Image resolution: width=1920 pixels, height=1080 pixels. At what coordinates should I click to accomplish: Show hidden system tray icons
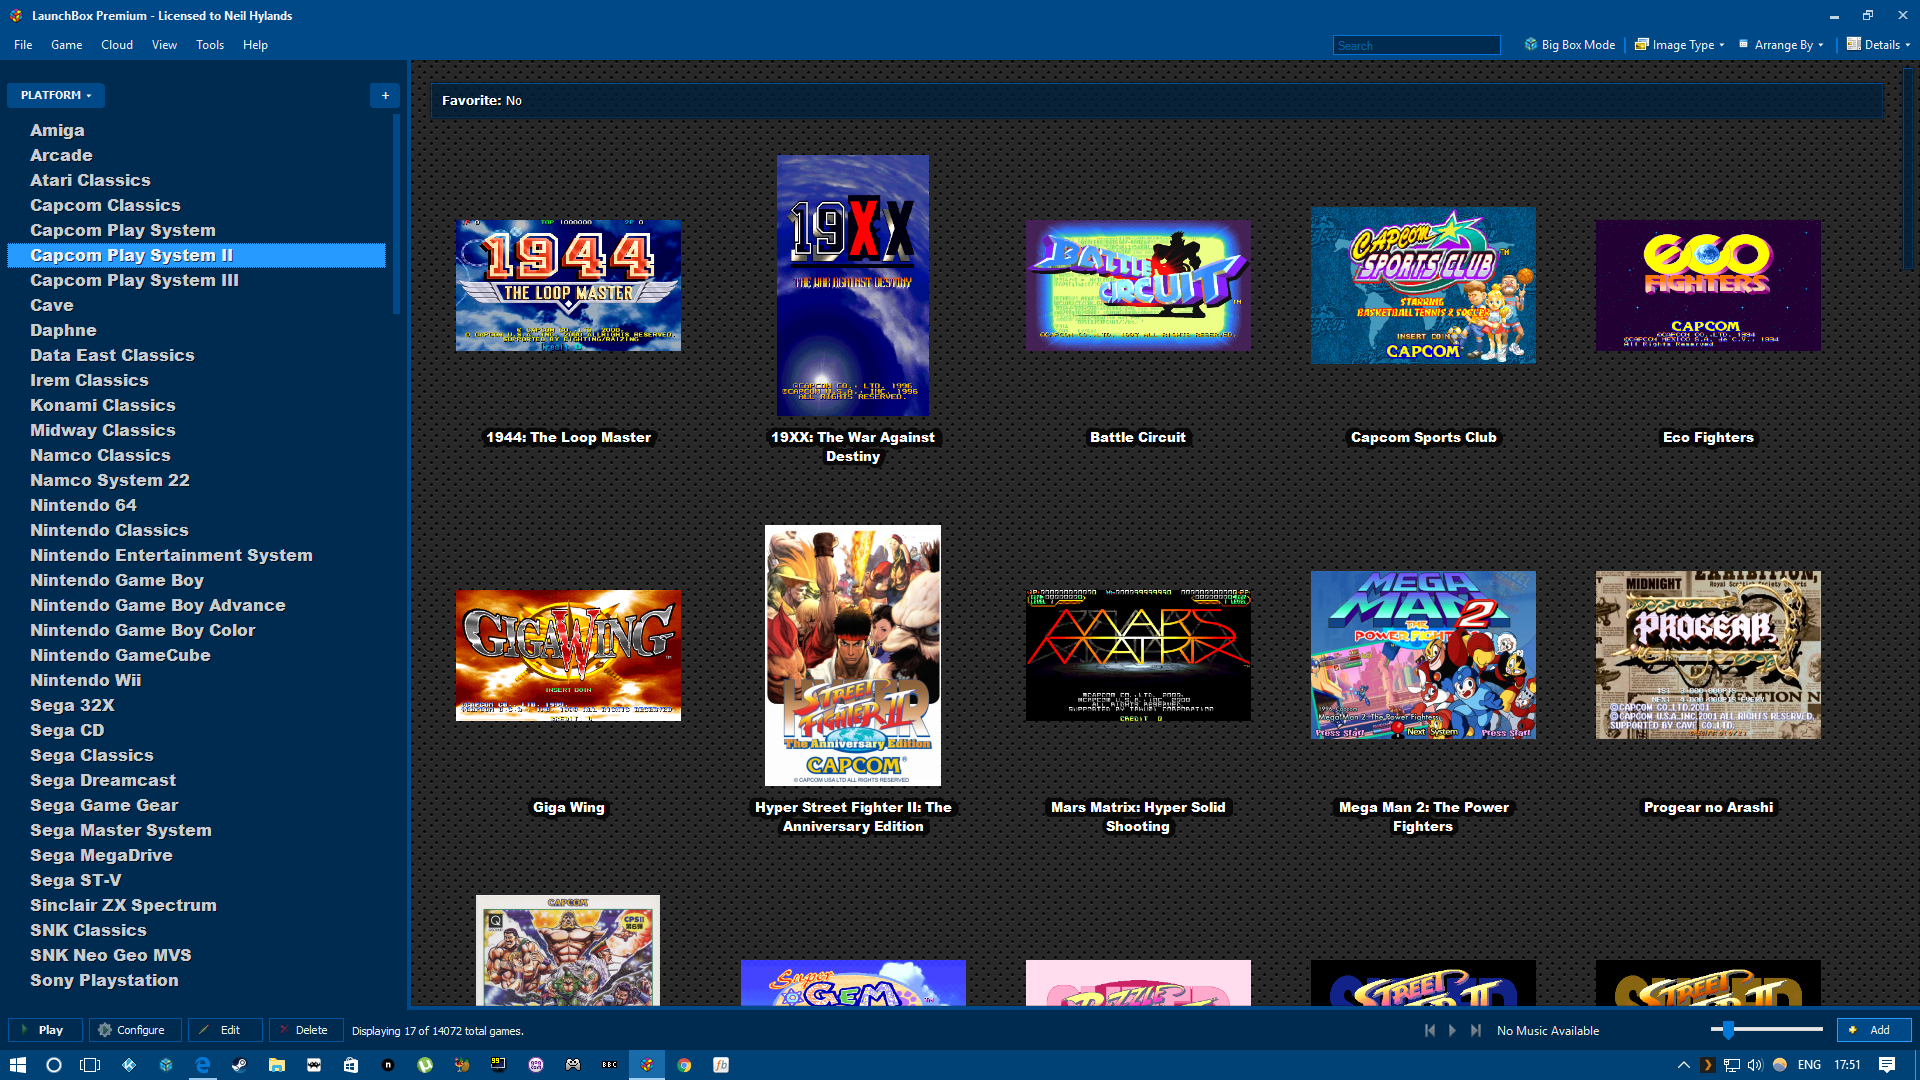click(1684, 1065)
